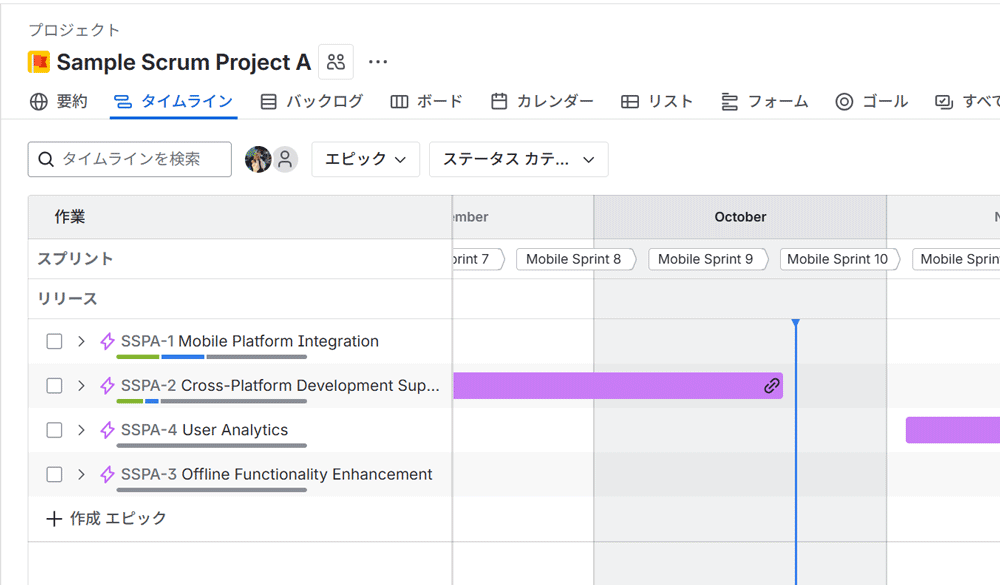This screenshot has width=1000, height=585.
Task: Click the epic lightning icon for SSPA-4
Action: 107,430
